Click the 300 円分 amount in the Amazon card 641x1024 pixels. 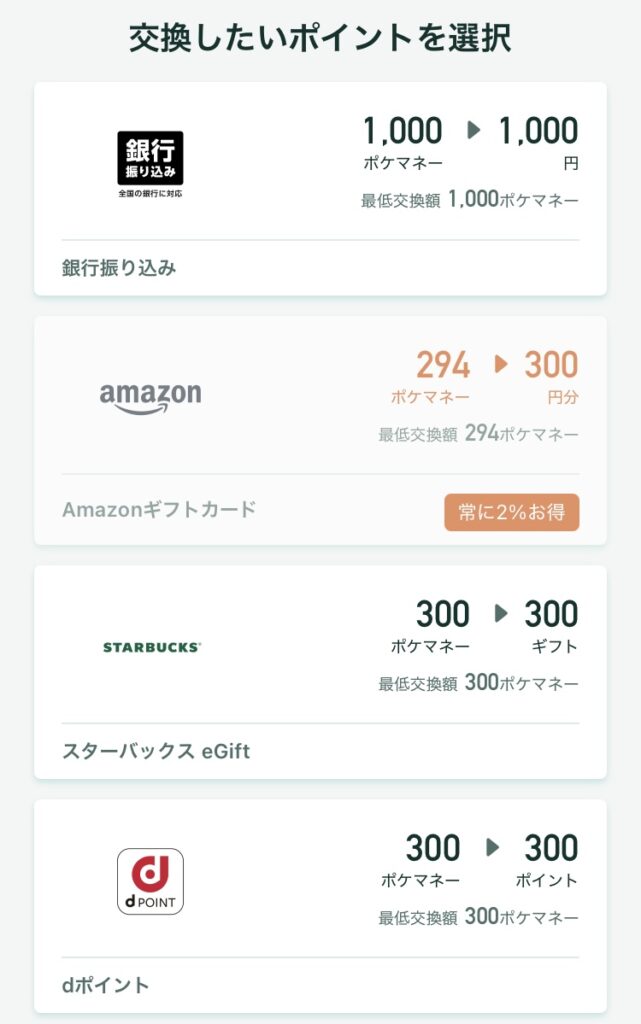tap(551, 375)
